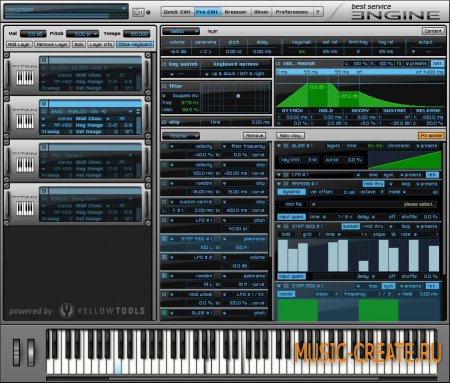This screenshot has height=383, width=450.
Task: Collapse the GLIDE #1 section triangle
Action: point(279,146)
